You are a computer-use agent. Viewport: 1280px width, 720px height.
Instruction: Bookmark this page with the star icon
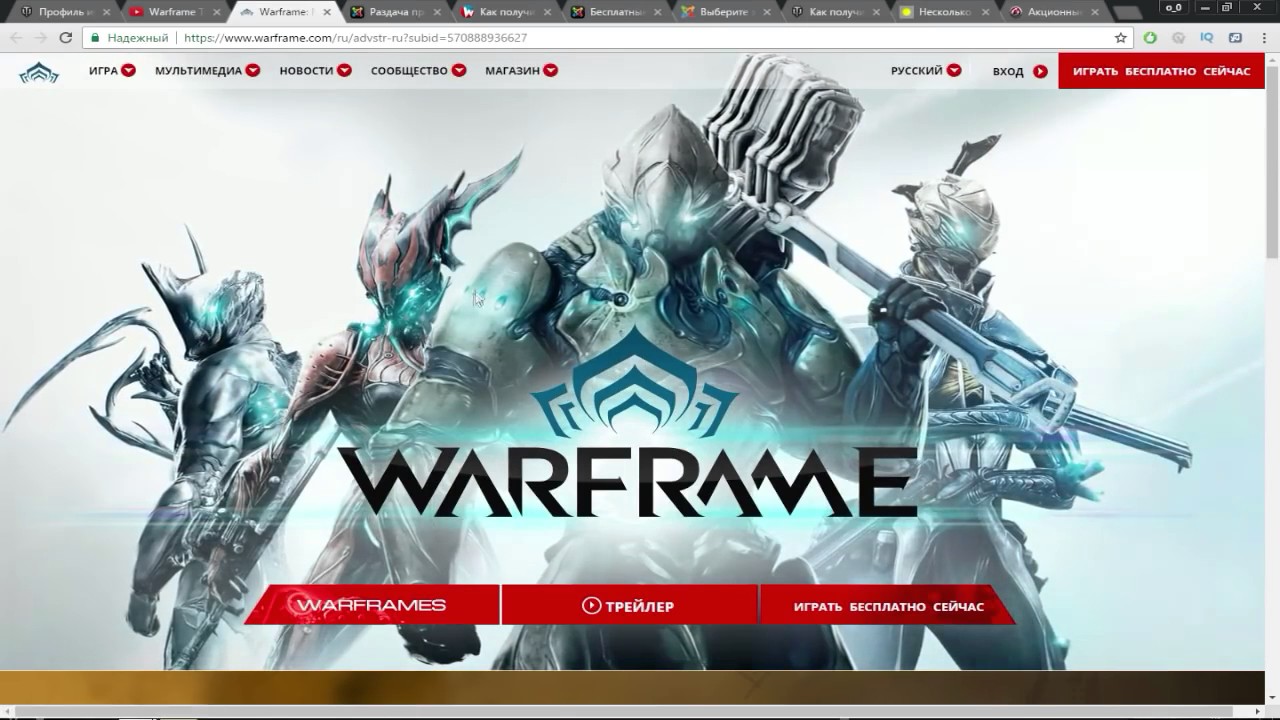(1121, 38)
